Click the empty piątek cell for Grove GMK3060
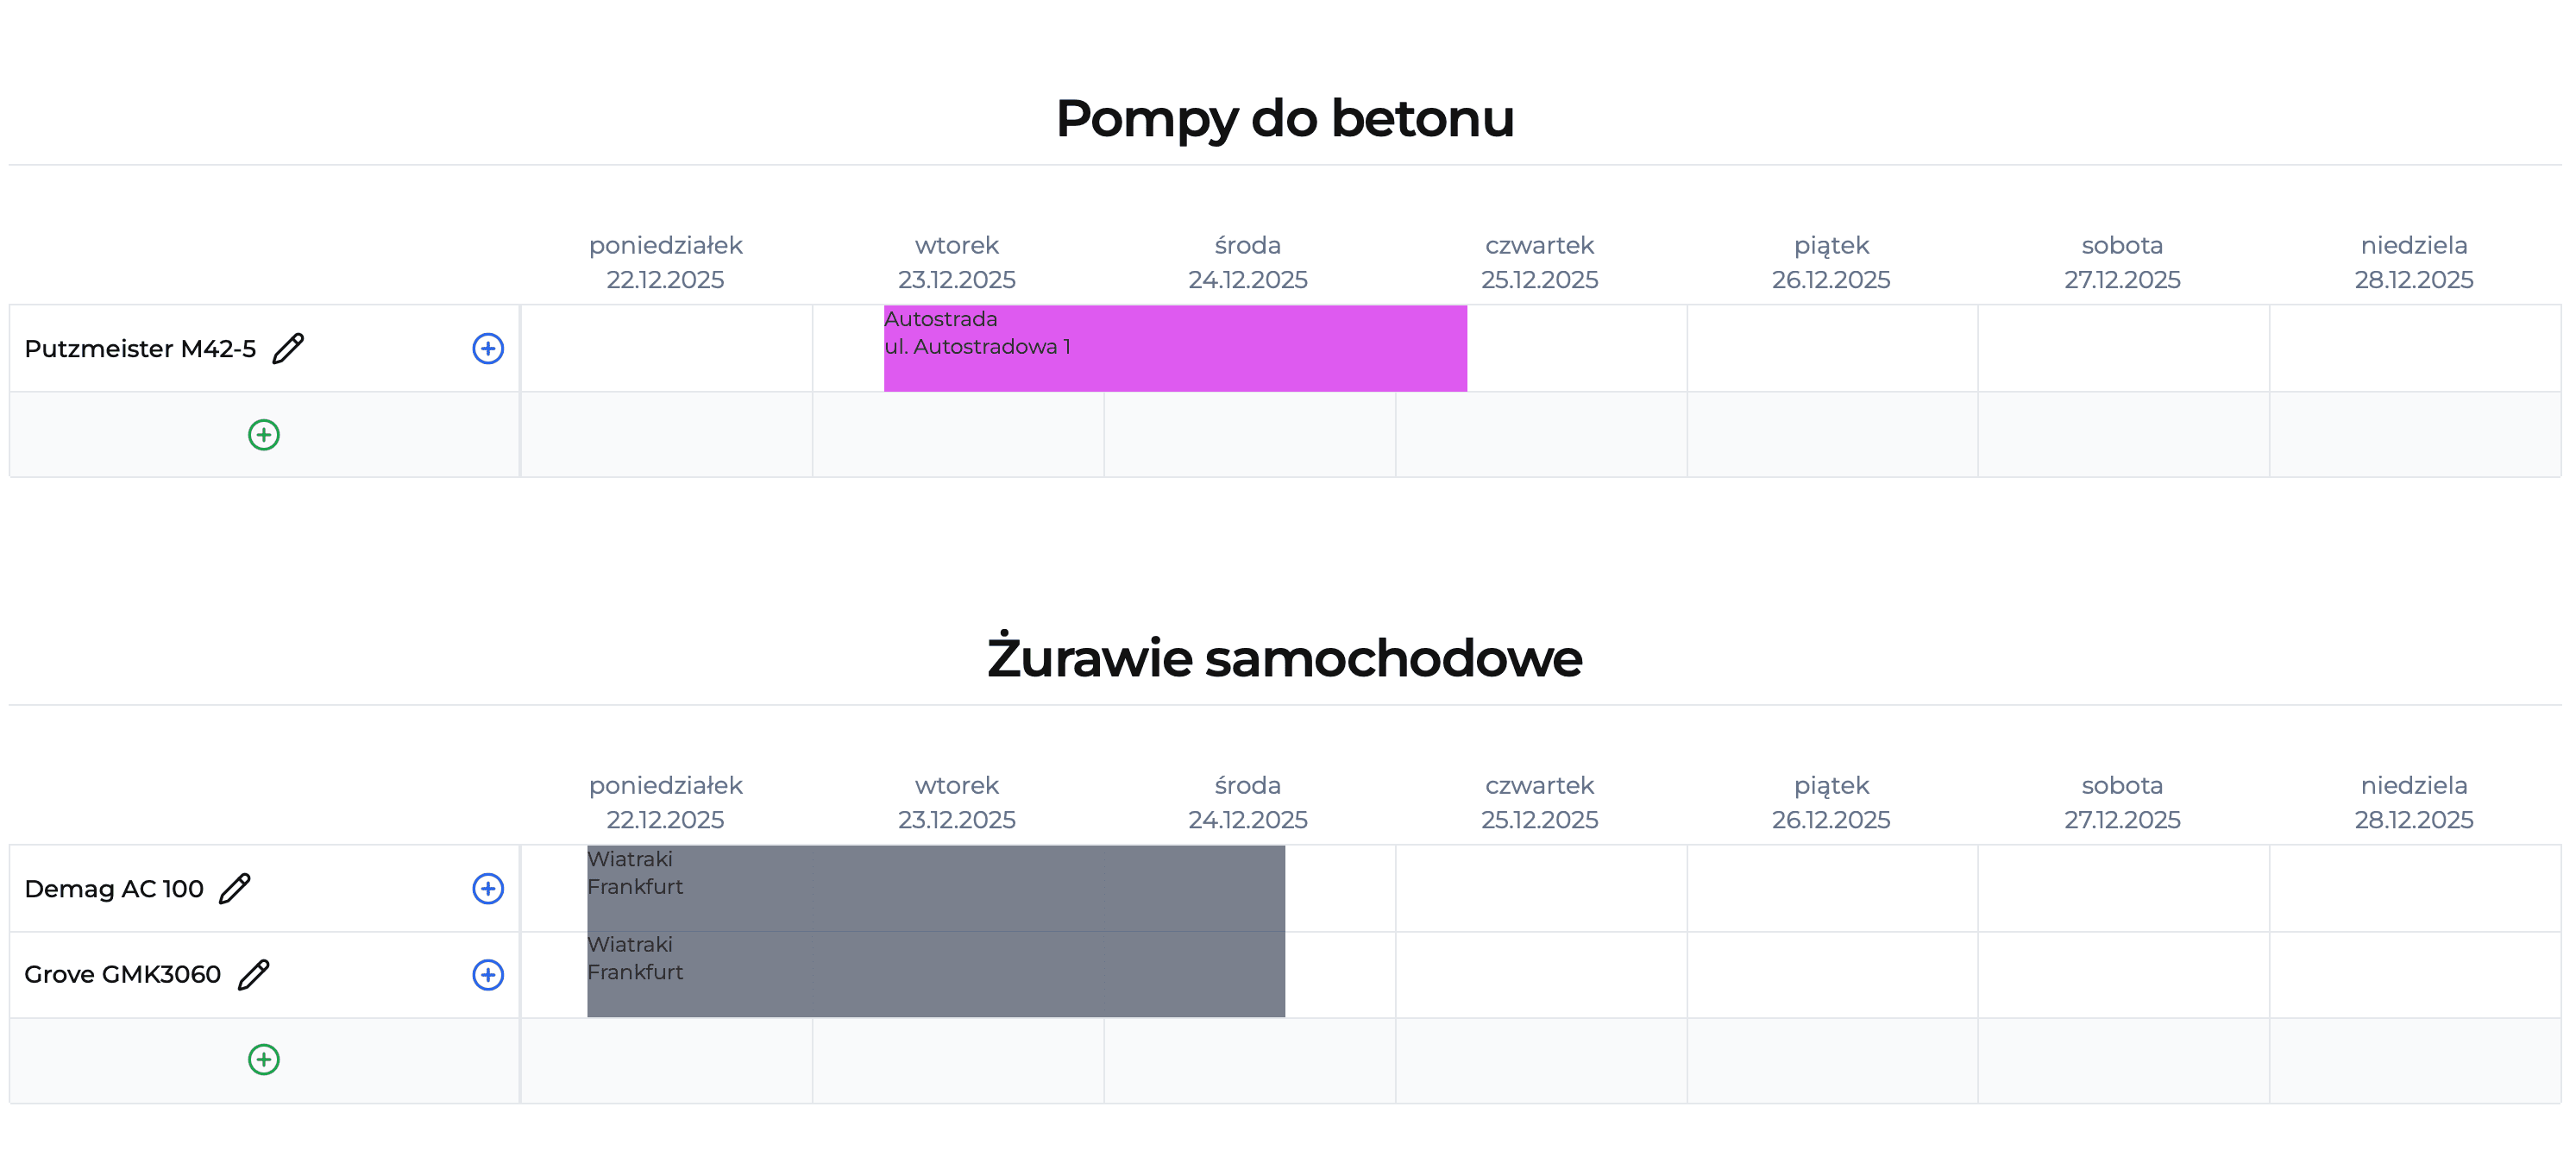Image resolution: width=2576 pixels, height=1151 pixels. tap(1832, 974)
